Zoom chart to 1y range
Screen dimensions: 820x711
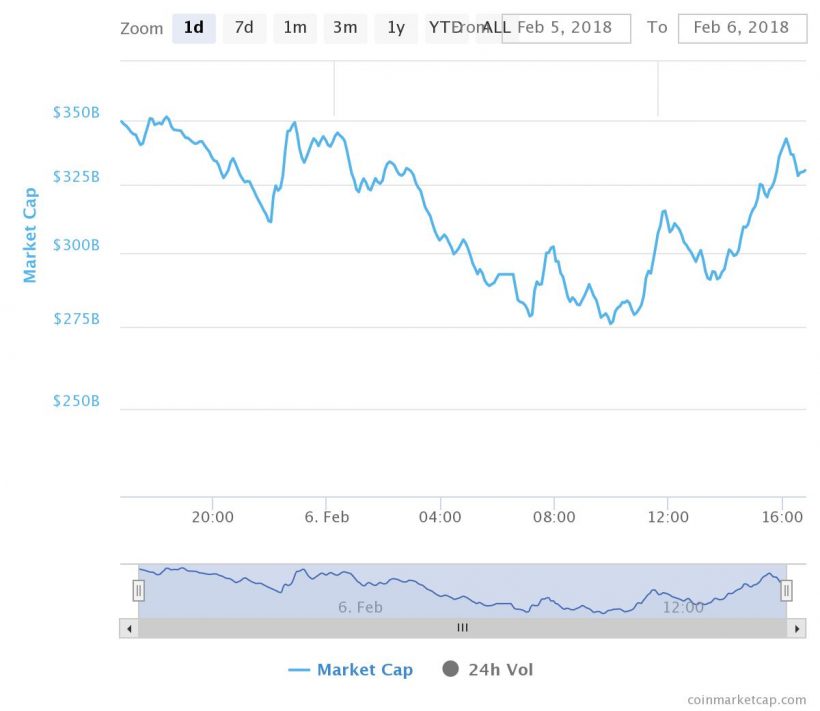pyautogui.click(x=396, y=28)
